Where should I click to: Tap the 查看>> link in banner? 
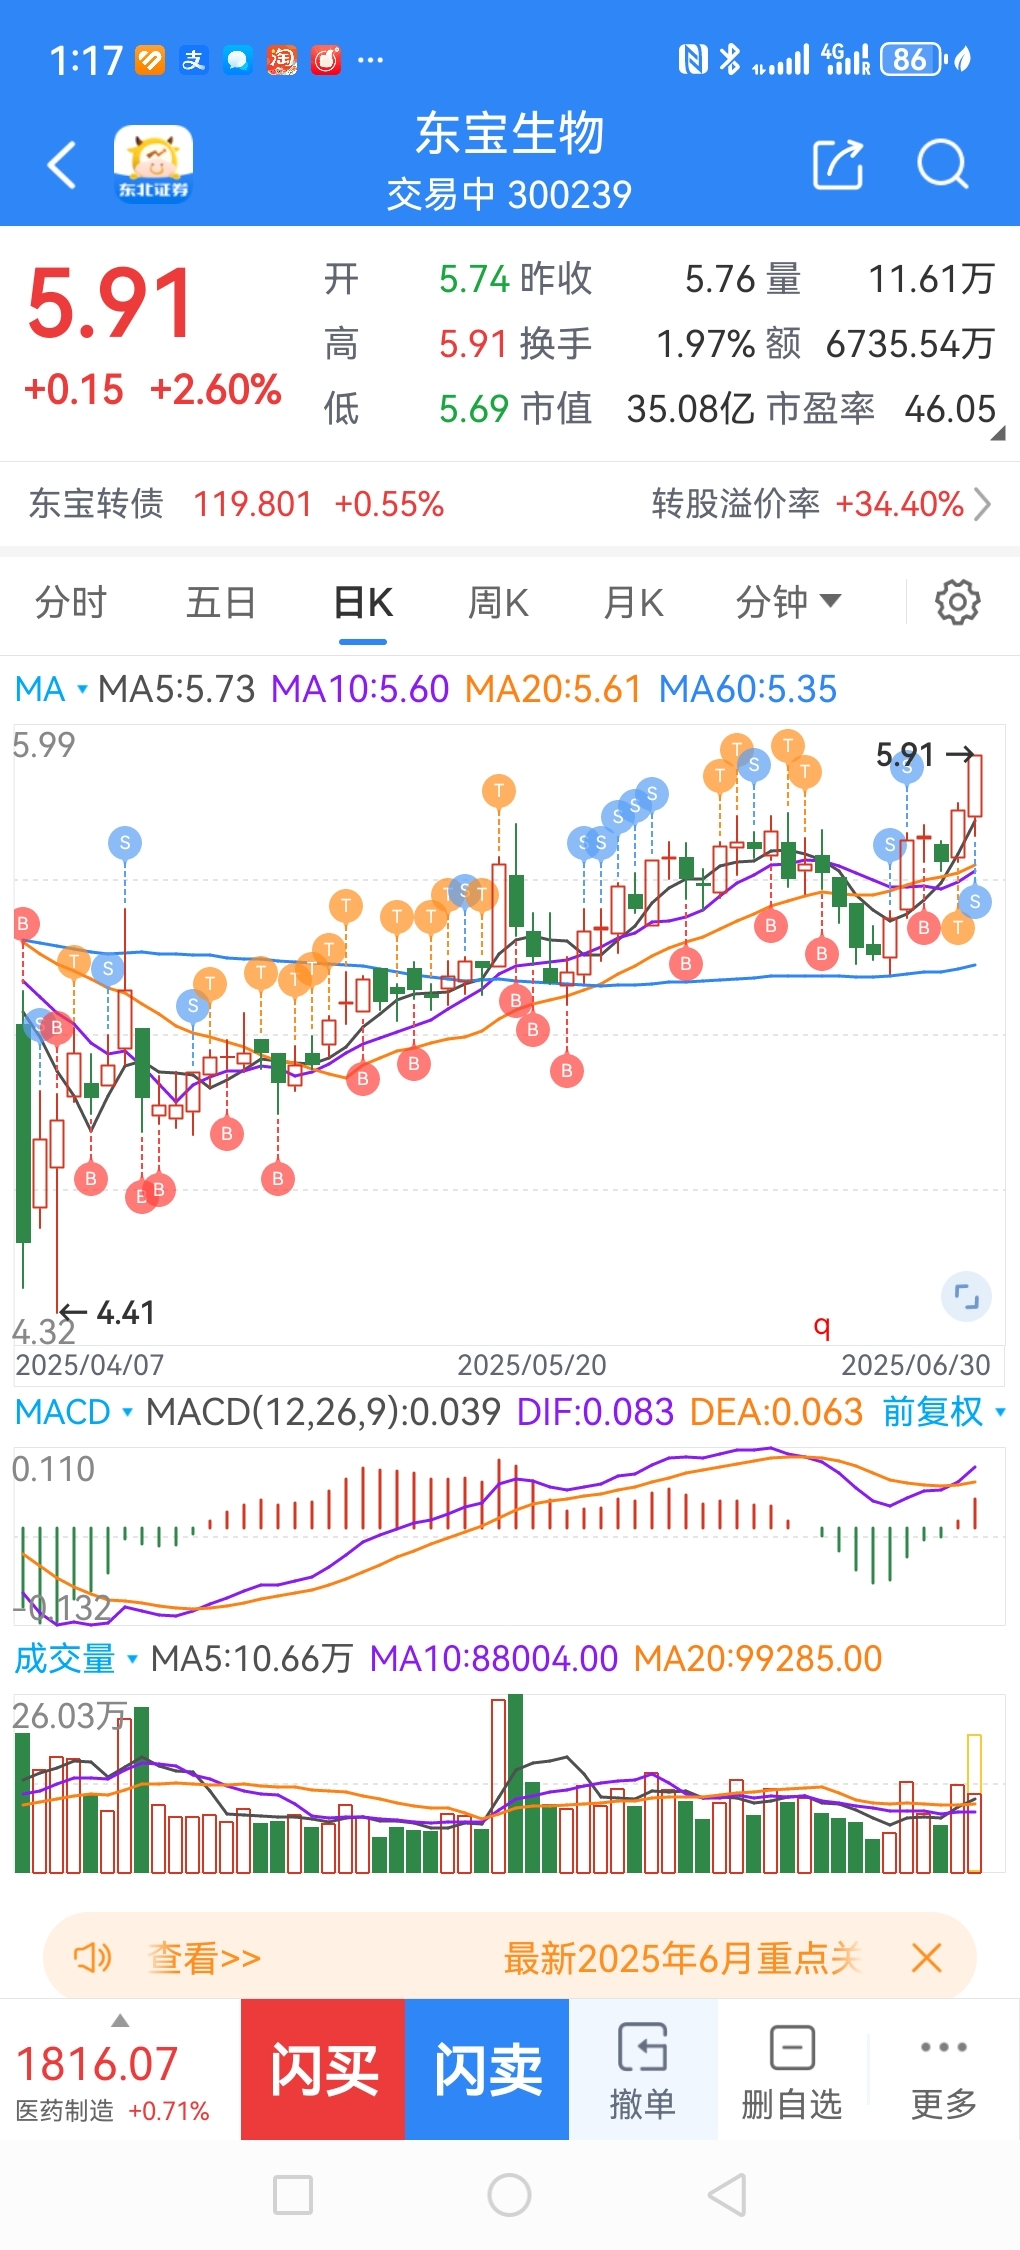[x=204, y=1957]
